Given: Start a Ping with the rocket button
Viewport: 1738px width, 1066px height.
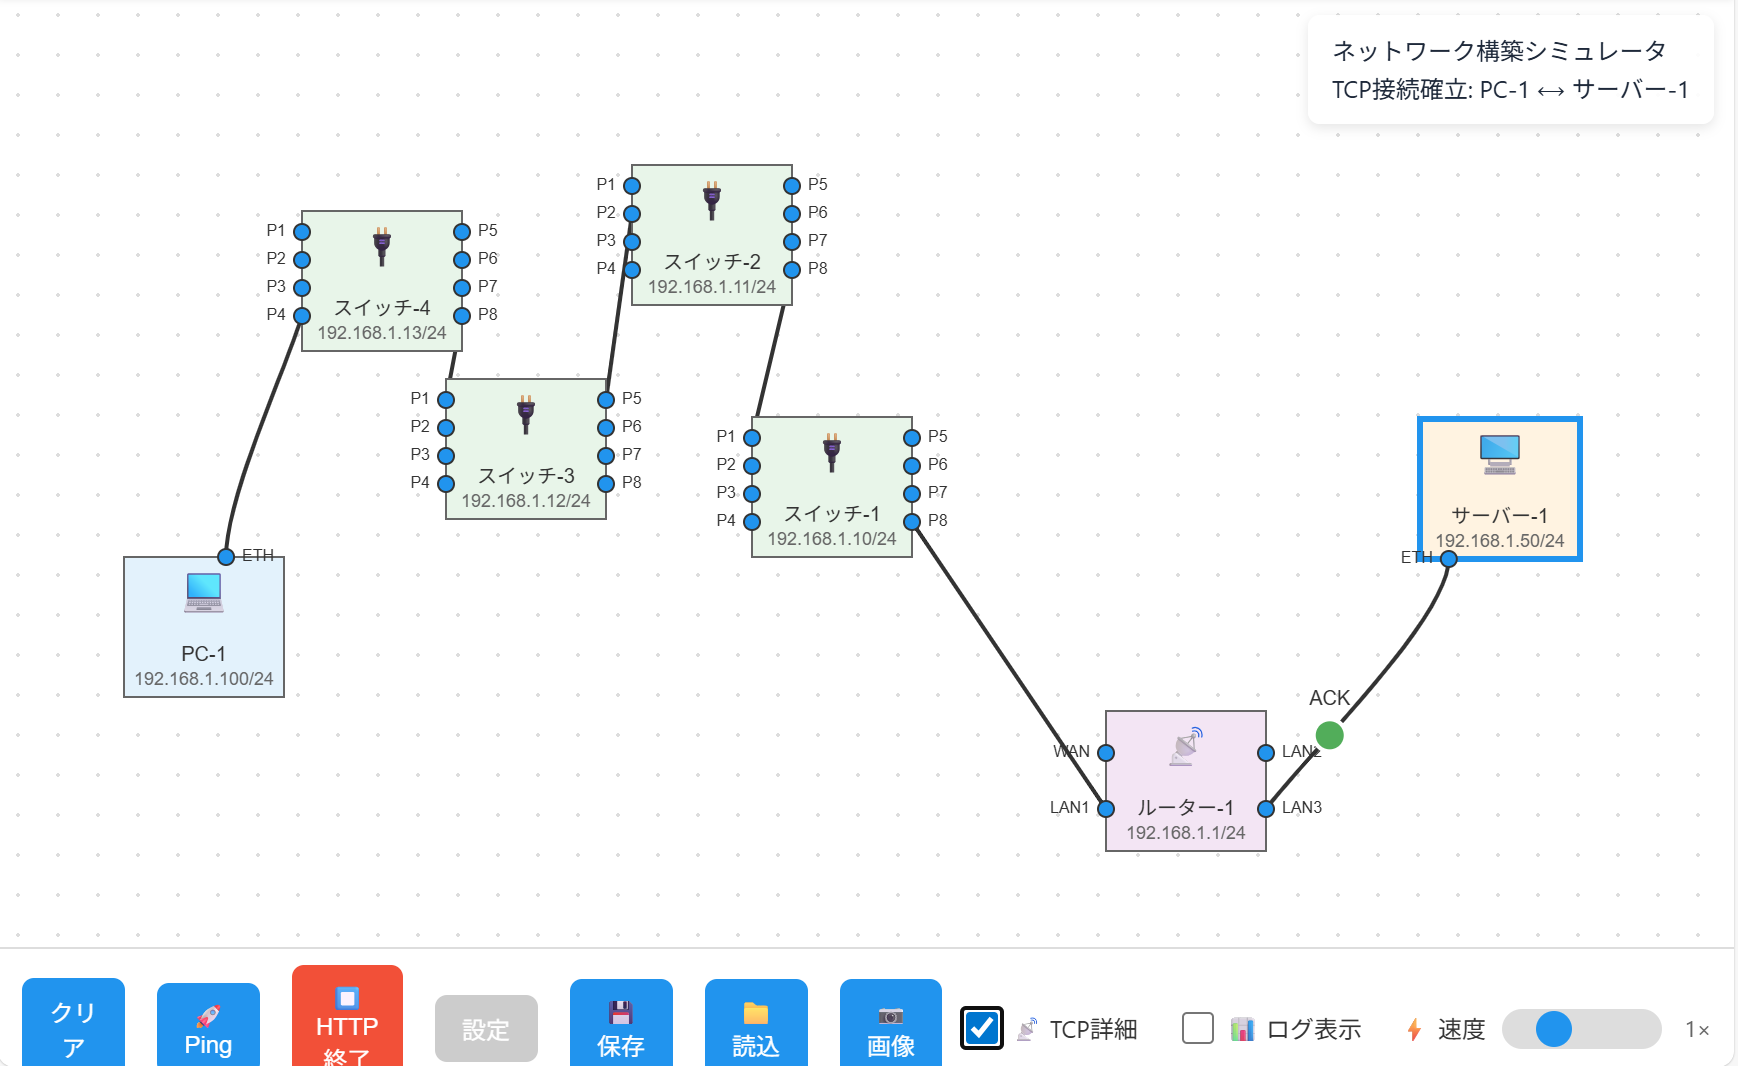Looking at the screenshot, I should 208,1025.
